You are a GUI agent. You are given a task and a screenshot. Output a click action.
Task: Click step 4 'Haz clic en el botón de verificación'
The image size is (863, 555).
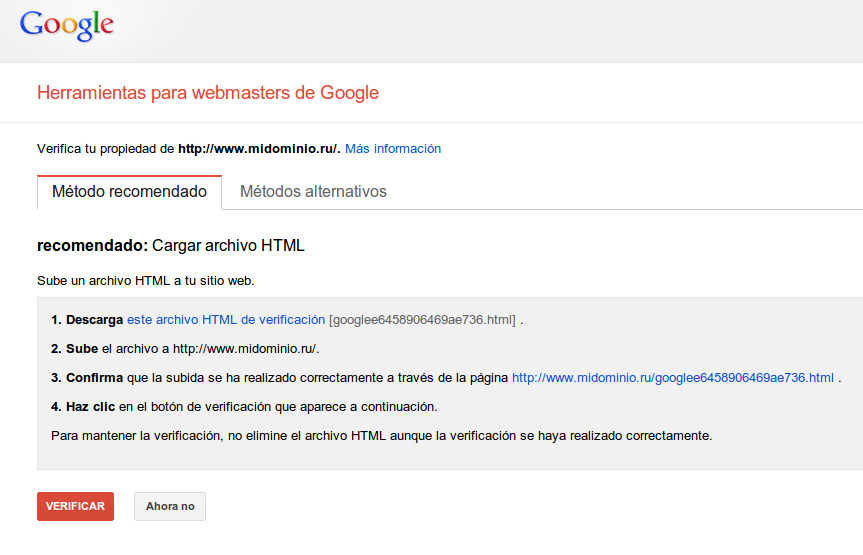click(x=244, y=407)
